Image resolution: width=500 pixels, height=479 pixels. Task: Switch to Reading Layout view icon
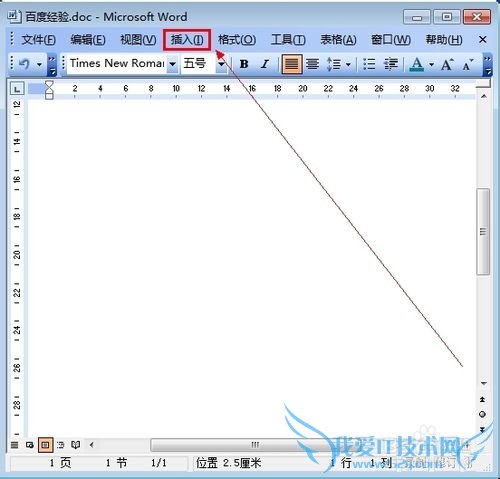click(76, 445)
